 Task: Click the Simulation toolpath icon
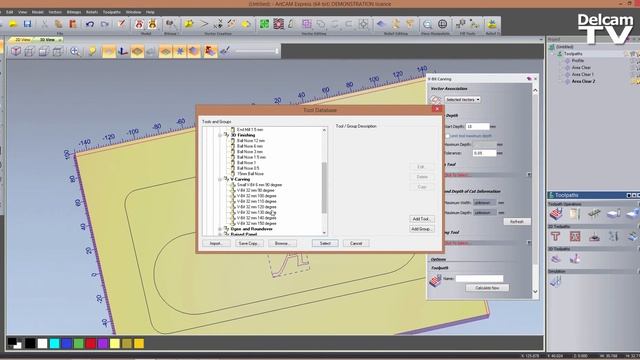[556, 281]
